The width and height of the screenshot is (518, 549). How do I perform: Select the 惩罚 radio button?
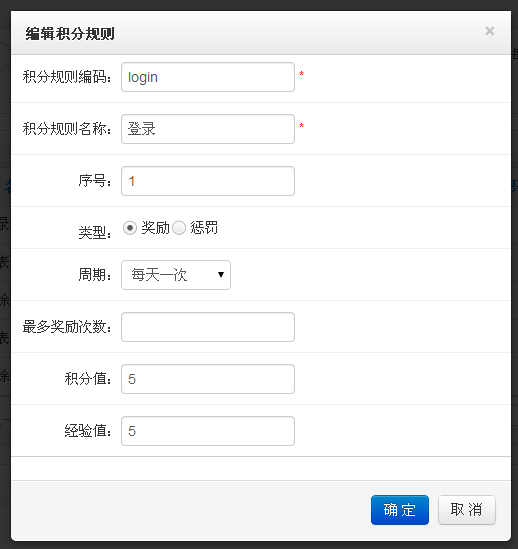click(x=179, y=228)
